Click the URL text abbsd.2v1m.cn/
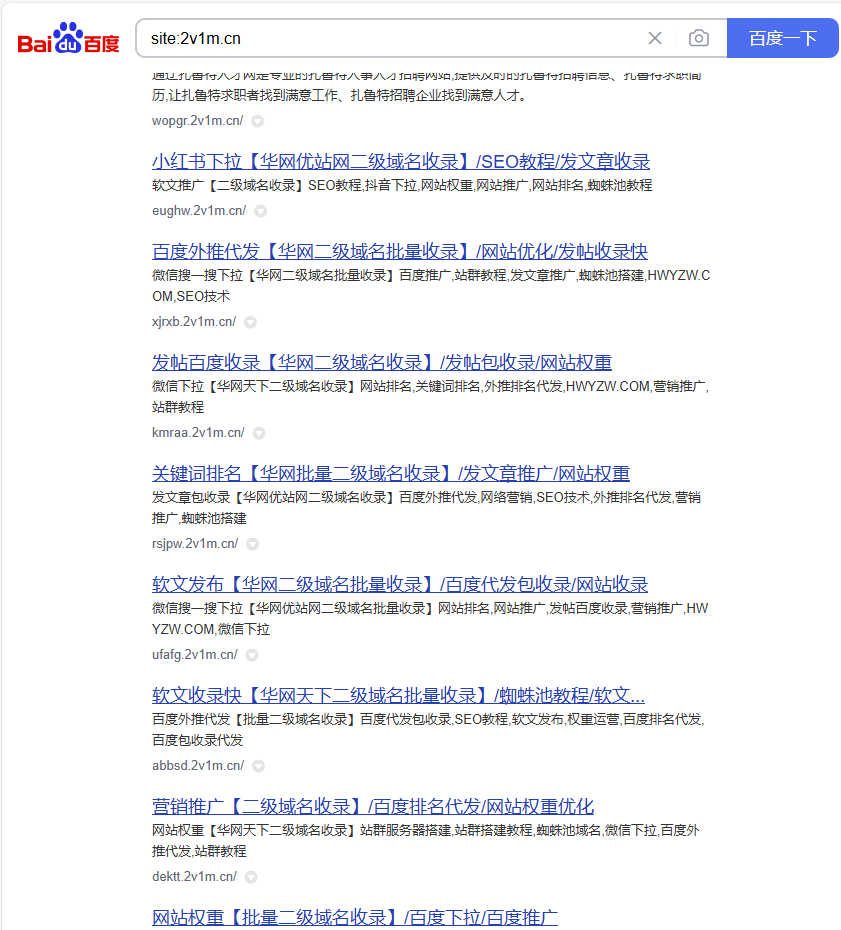Image resolution: width=841 pixels, height=930 pixels. 198,766
